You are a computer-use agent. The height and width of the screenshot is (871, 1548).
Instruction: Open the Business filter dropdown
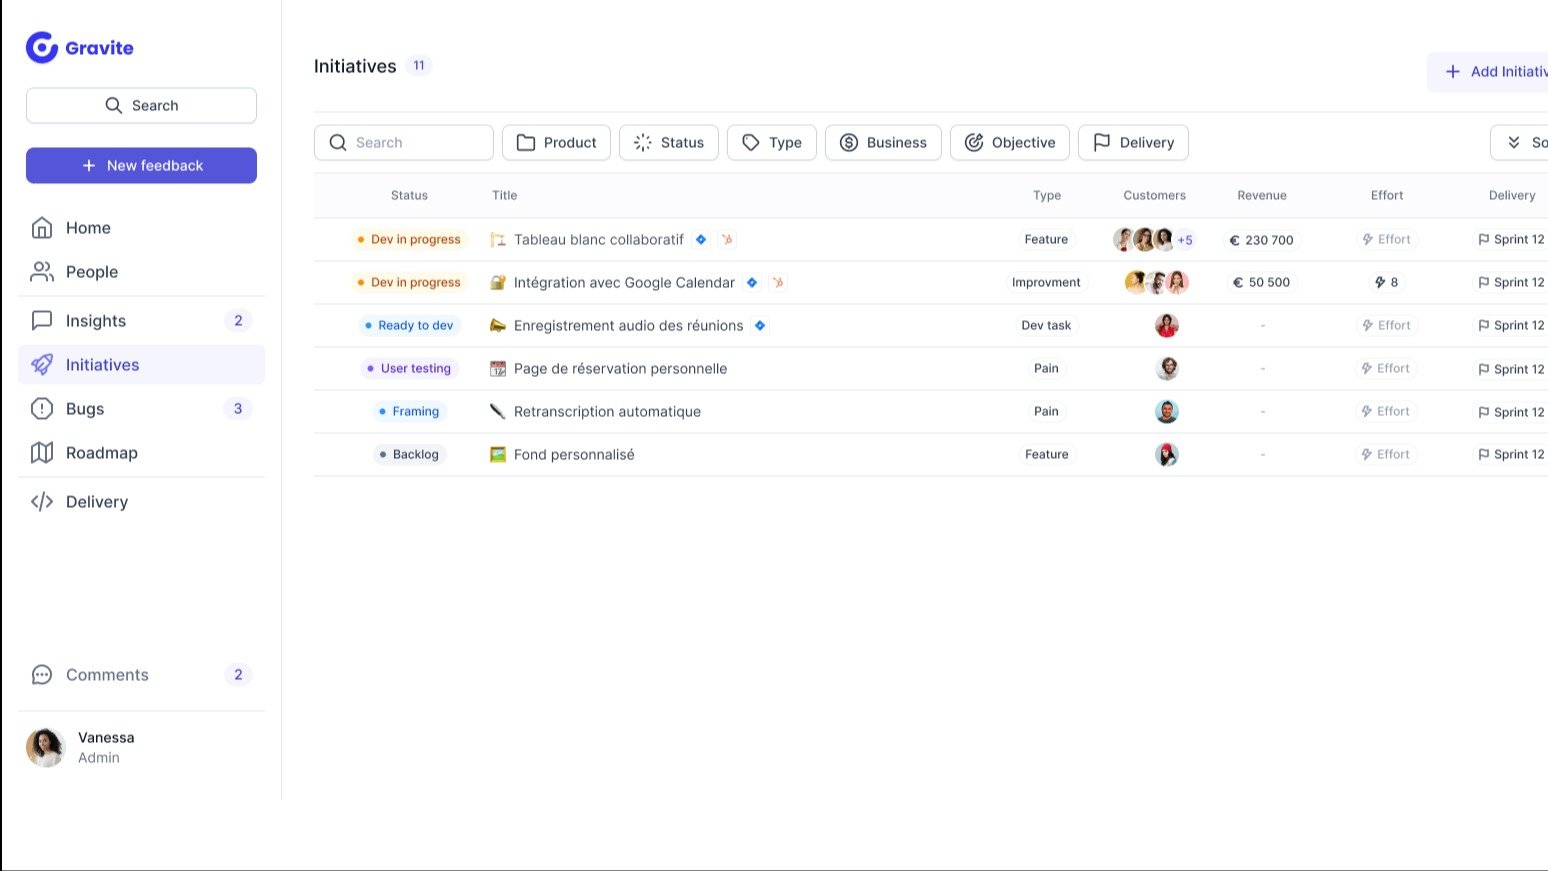click(x=883, y=143)
